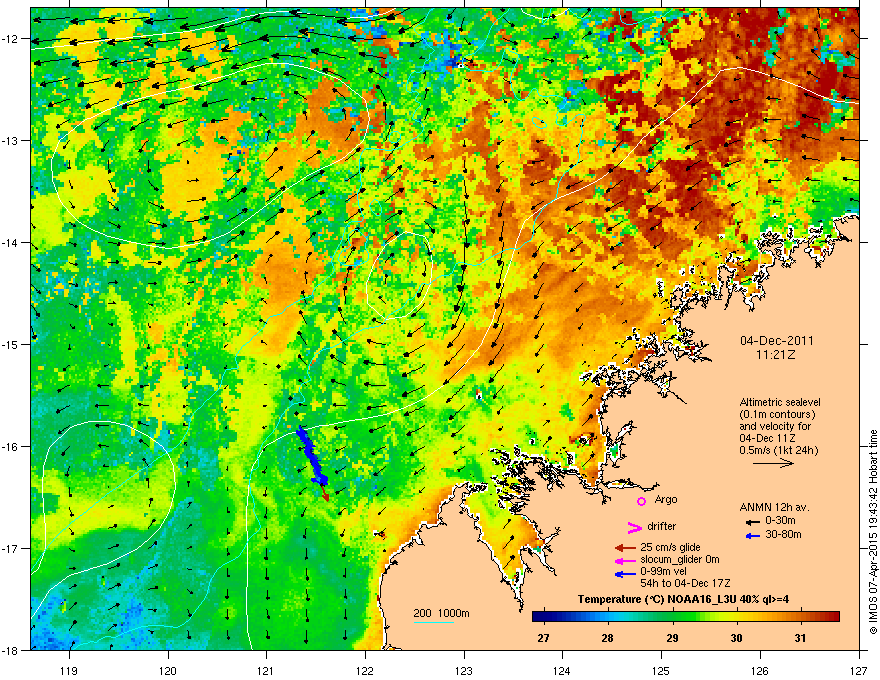
Task: Click the Temperature NOAA16_L3U title text
Action: coord(683,599)
